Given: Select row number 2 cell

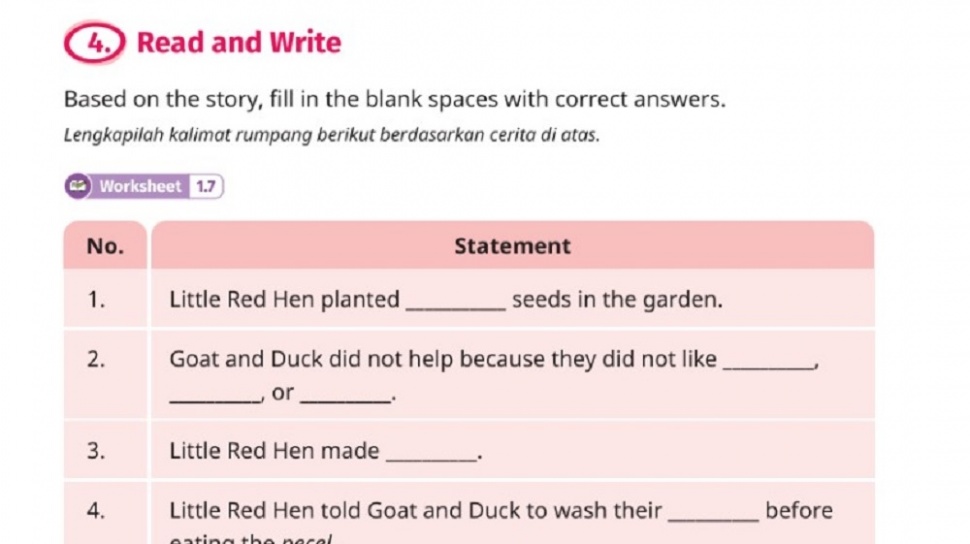Looking at the screenshot, I should point(97,360).
